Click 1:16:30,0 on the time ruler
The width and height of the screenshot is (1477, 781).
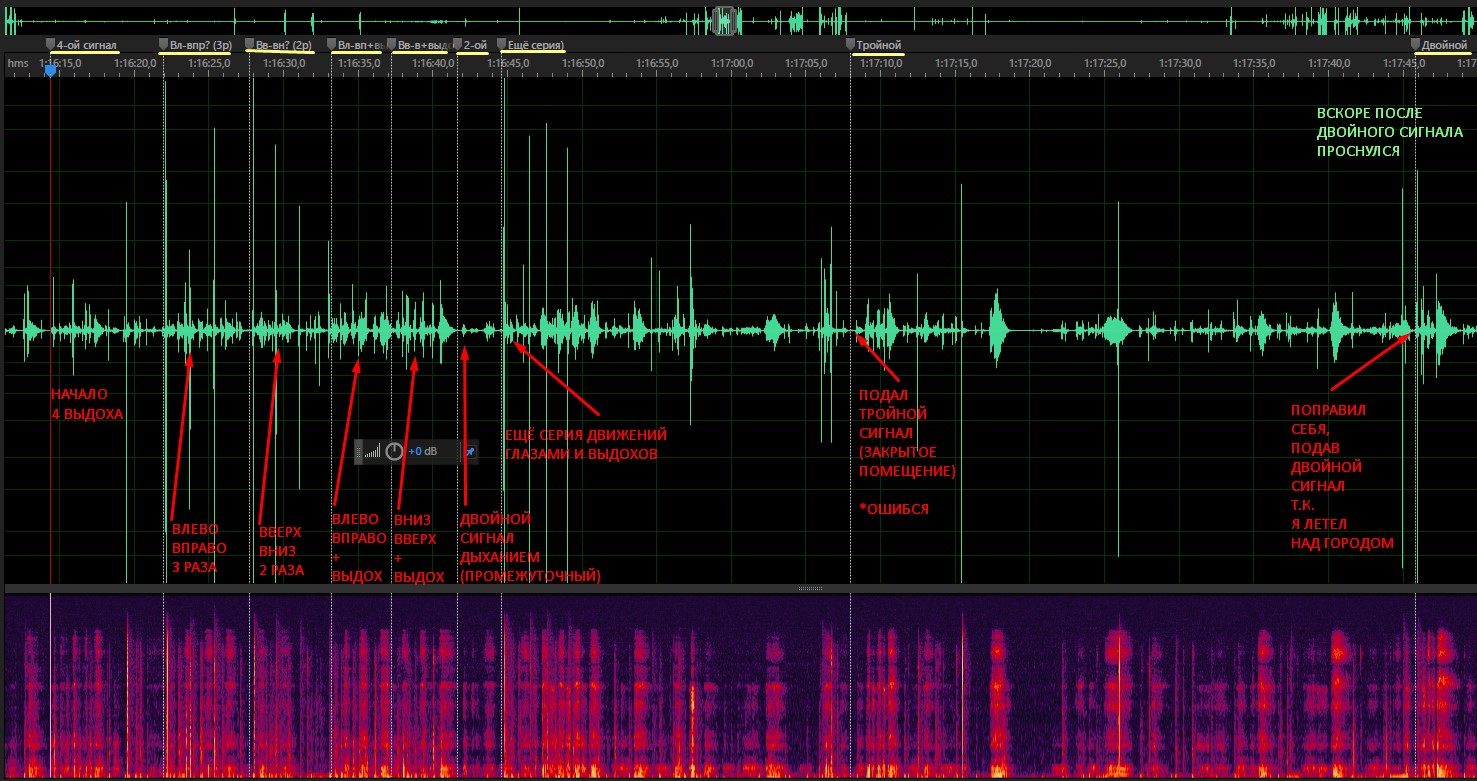coord(284,63)
